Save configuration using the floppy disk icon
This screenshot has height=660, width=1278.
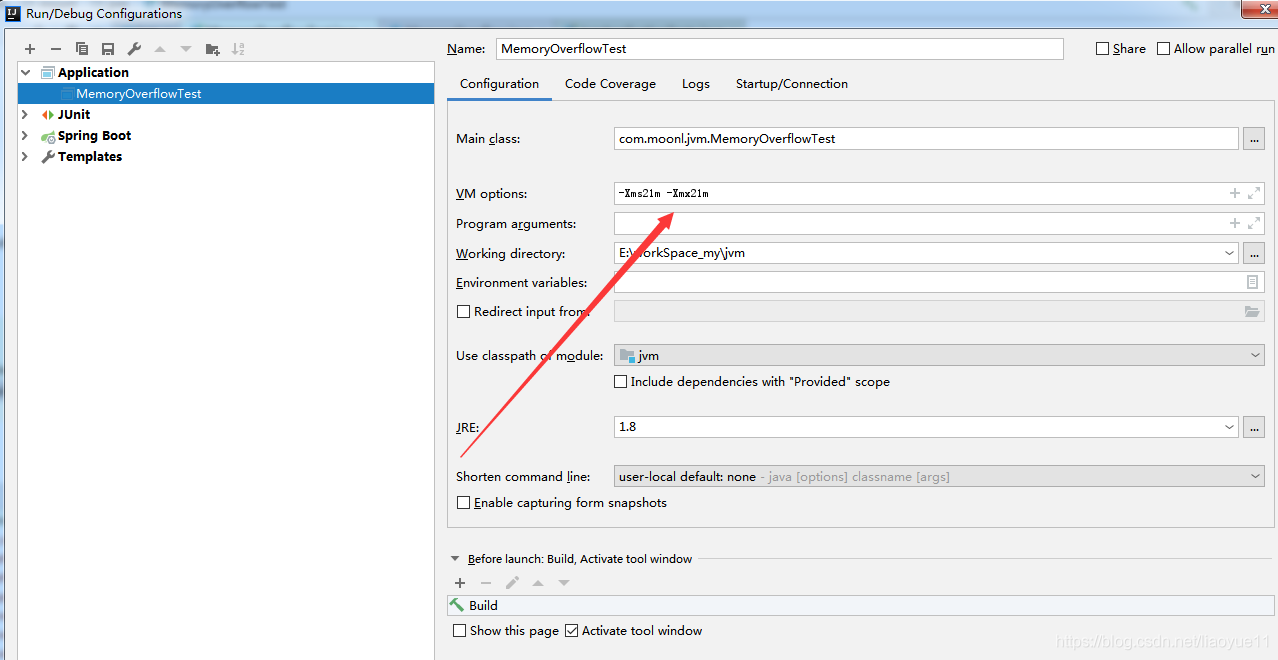[108, 49]
